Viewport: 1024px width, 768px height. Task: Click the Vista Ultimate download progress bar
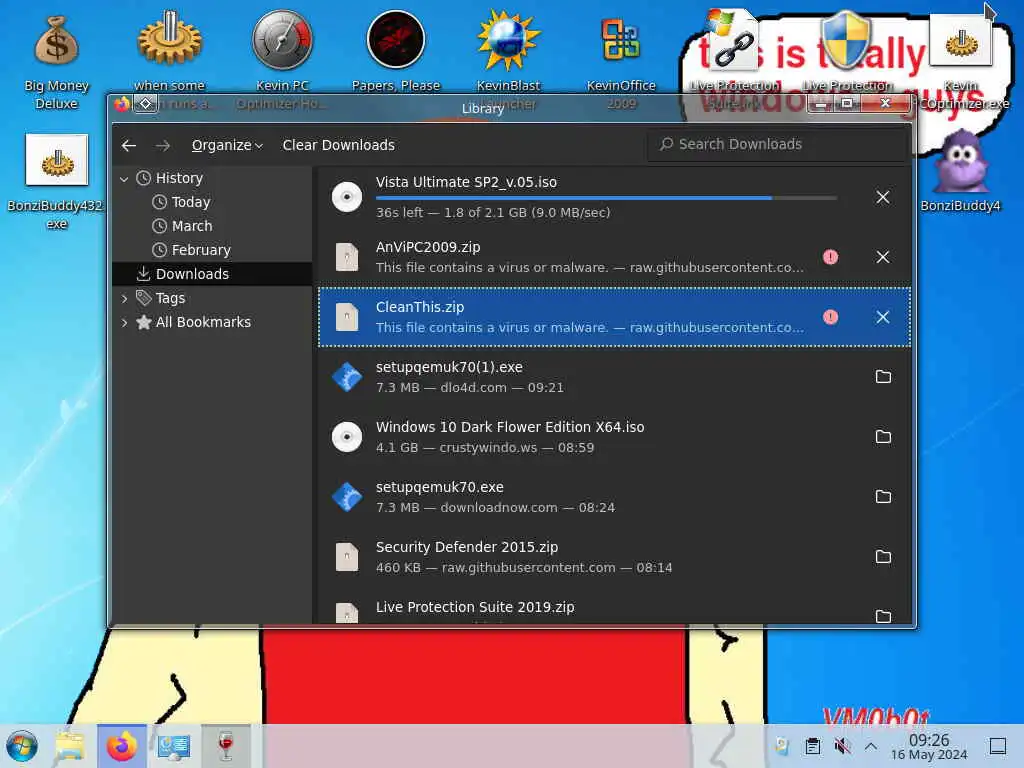pyautogui.click(x=606, y=197)
